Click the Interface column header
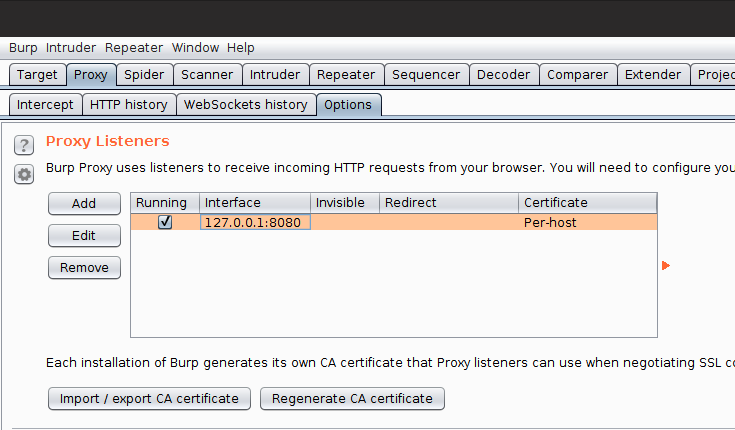 tap(255, 203)
